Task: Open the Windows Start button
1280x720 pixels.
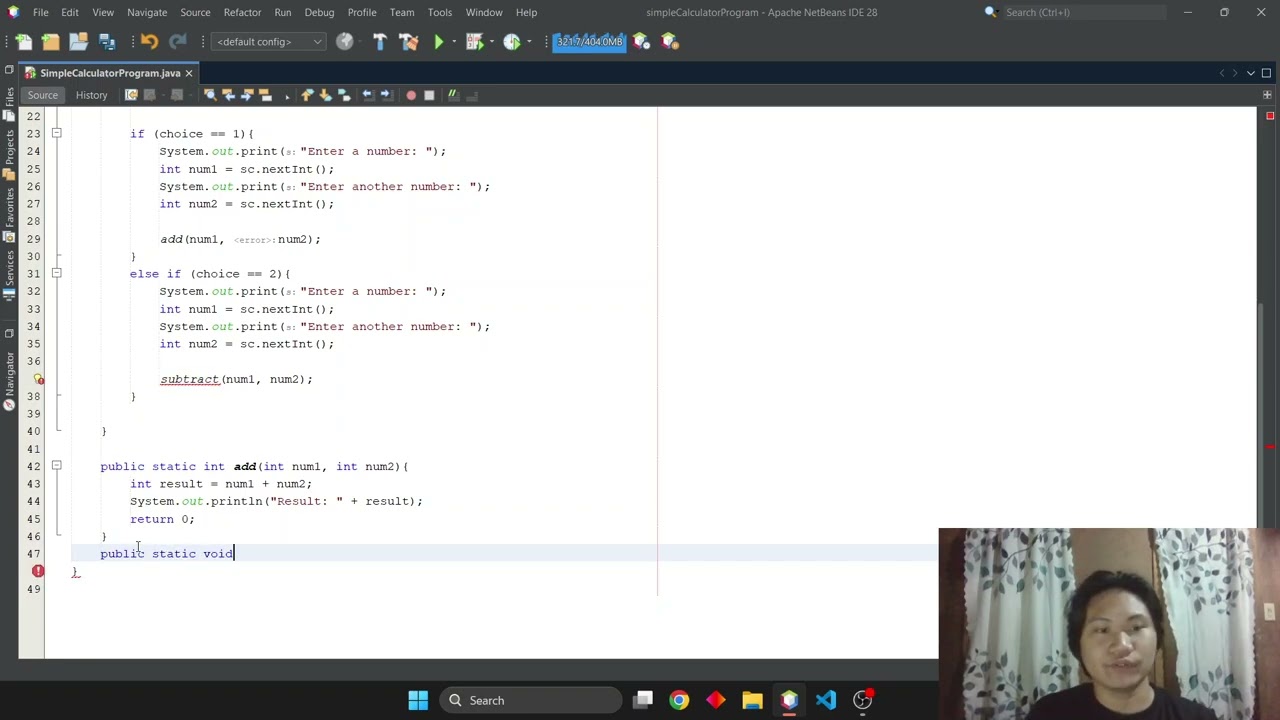Action: pos(418,700)
